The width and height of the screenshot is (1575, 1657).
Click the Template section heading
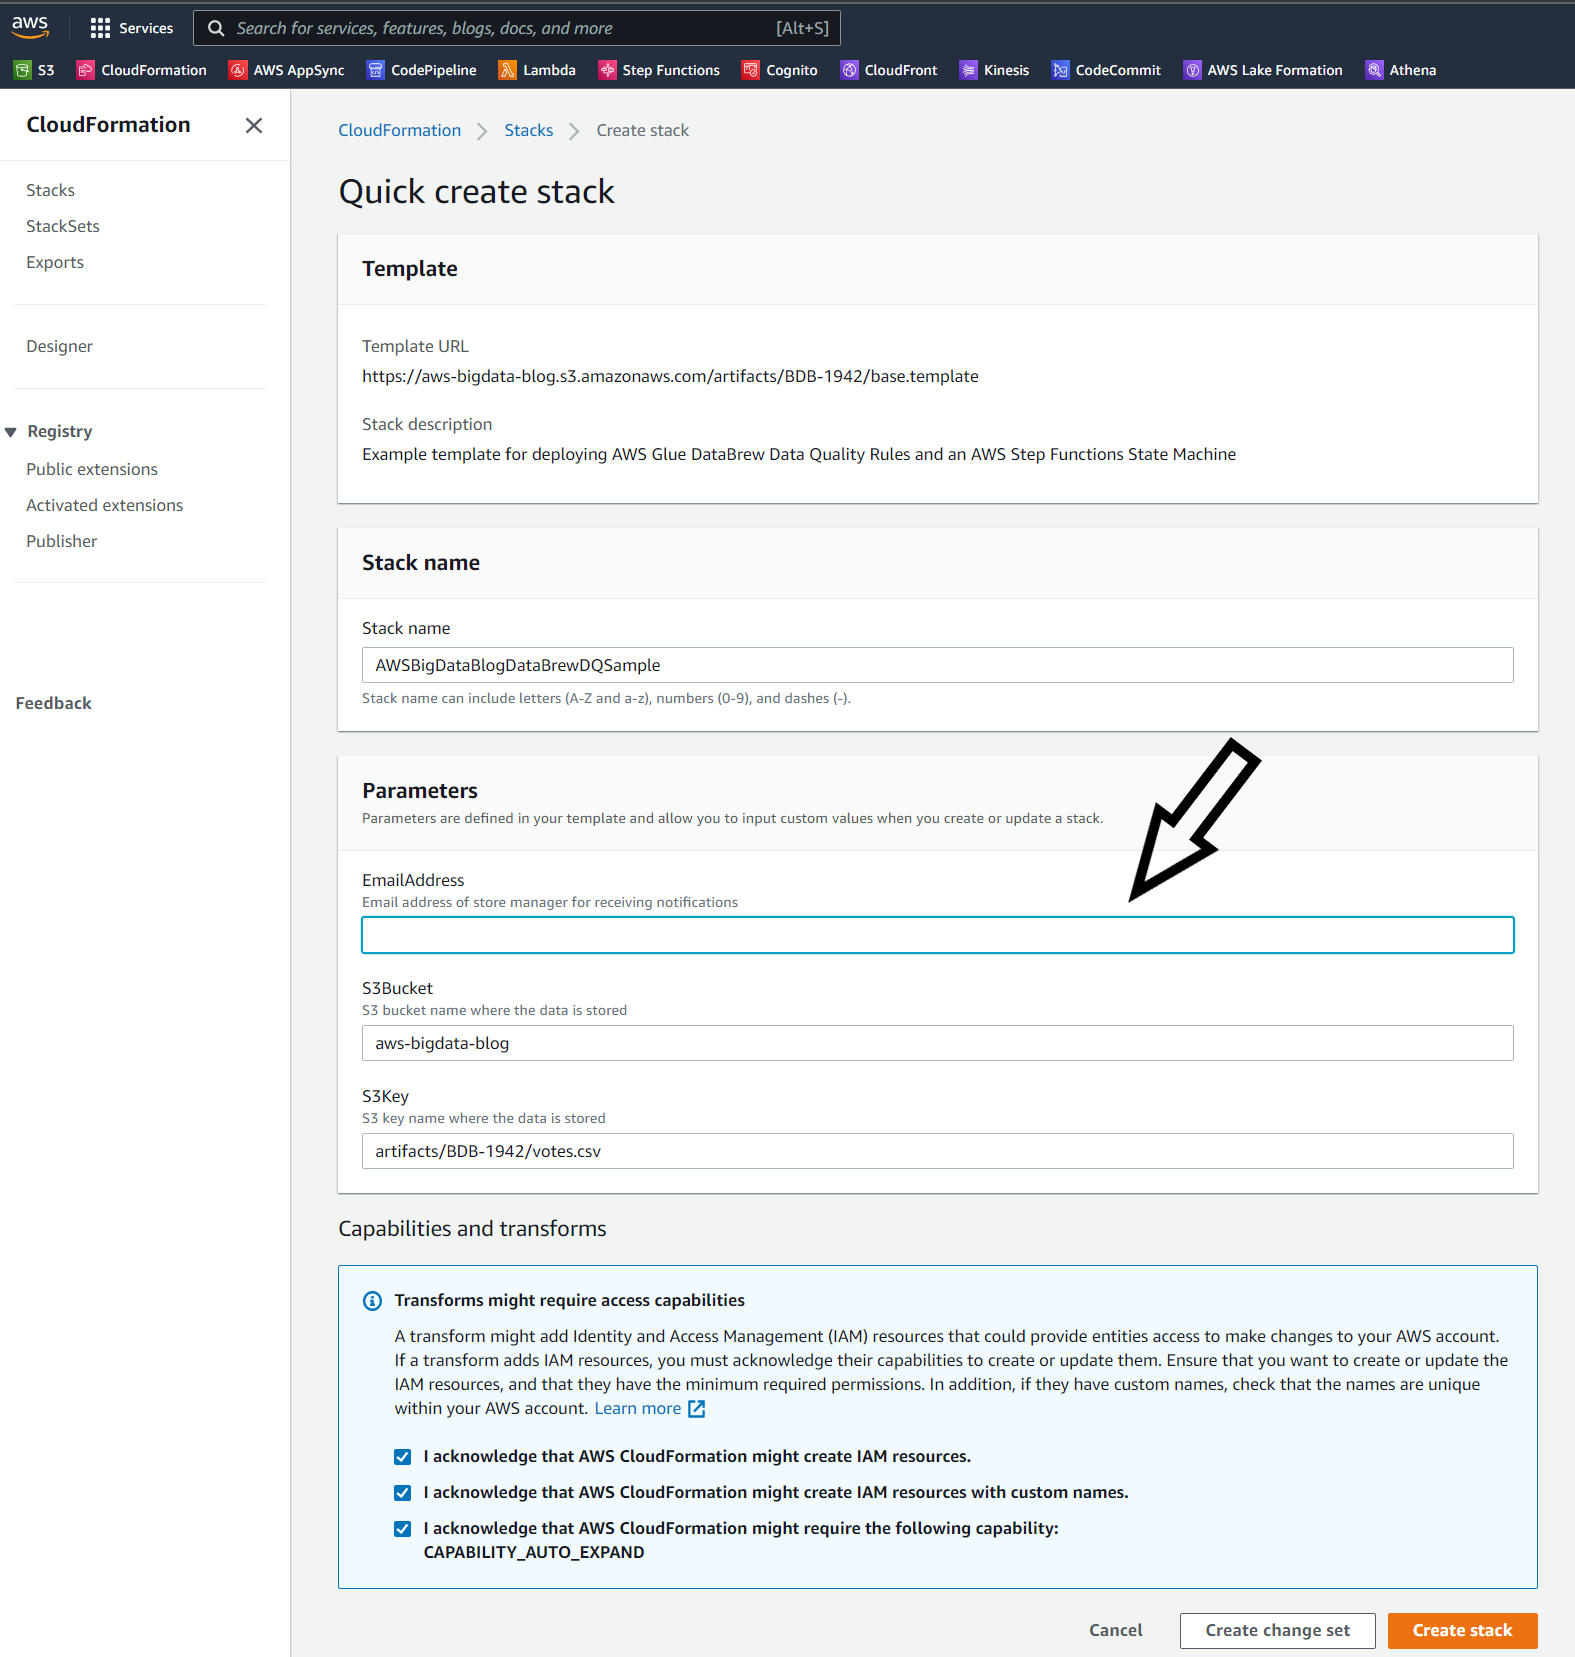pyautogui.click(x=410, y=268)
